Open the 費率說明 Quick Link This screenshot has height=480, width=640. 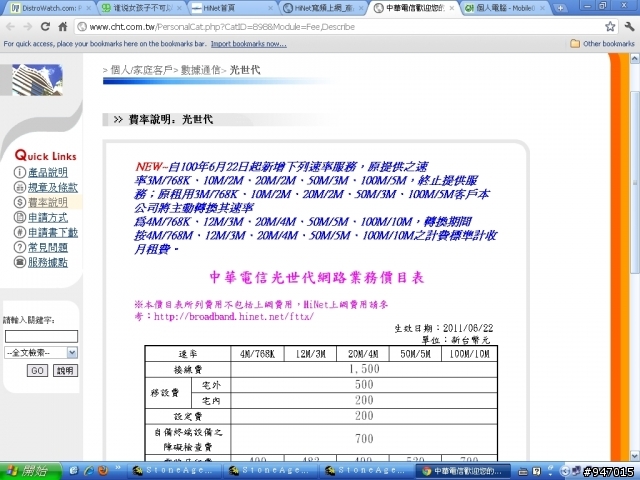tap(48, 202)
